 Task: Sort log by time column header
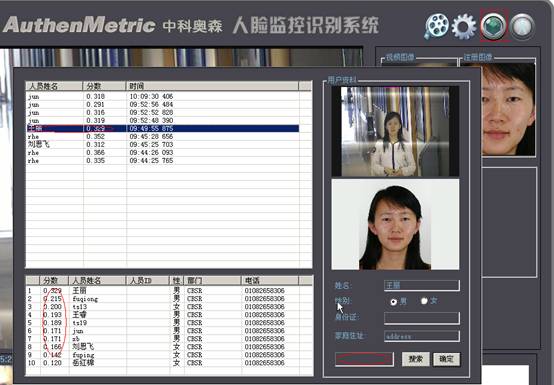pos(212,86)
